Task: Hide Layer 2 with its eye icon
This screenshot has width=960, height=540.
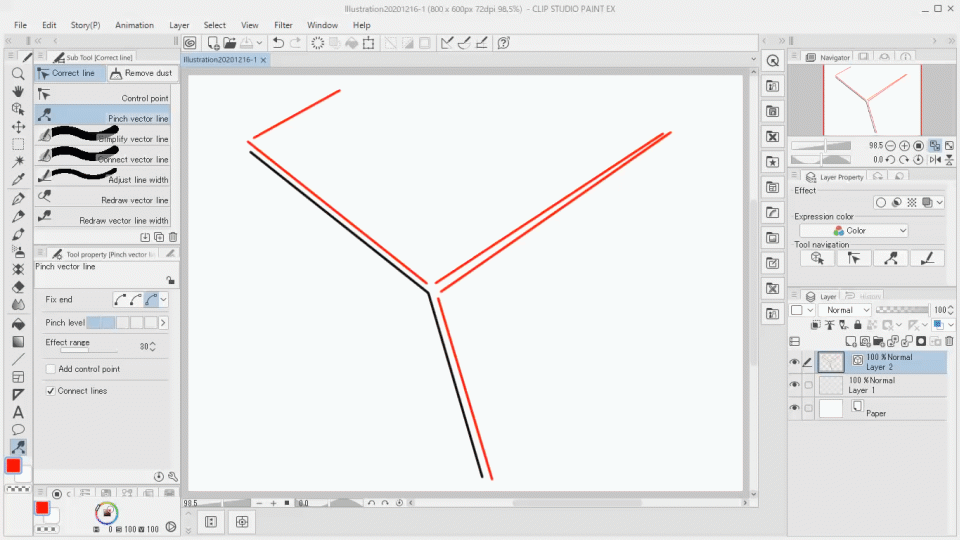Action: [x=794, y=362]
